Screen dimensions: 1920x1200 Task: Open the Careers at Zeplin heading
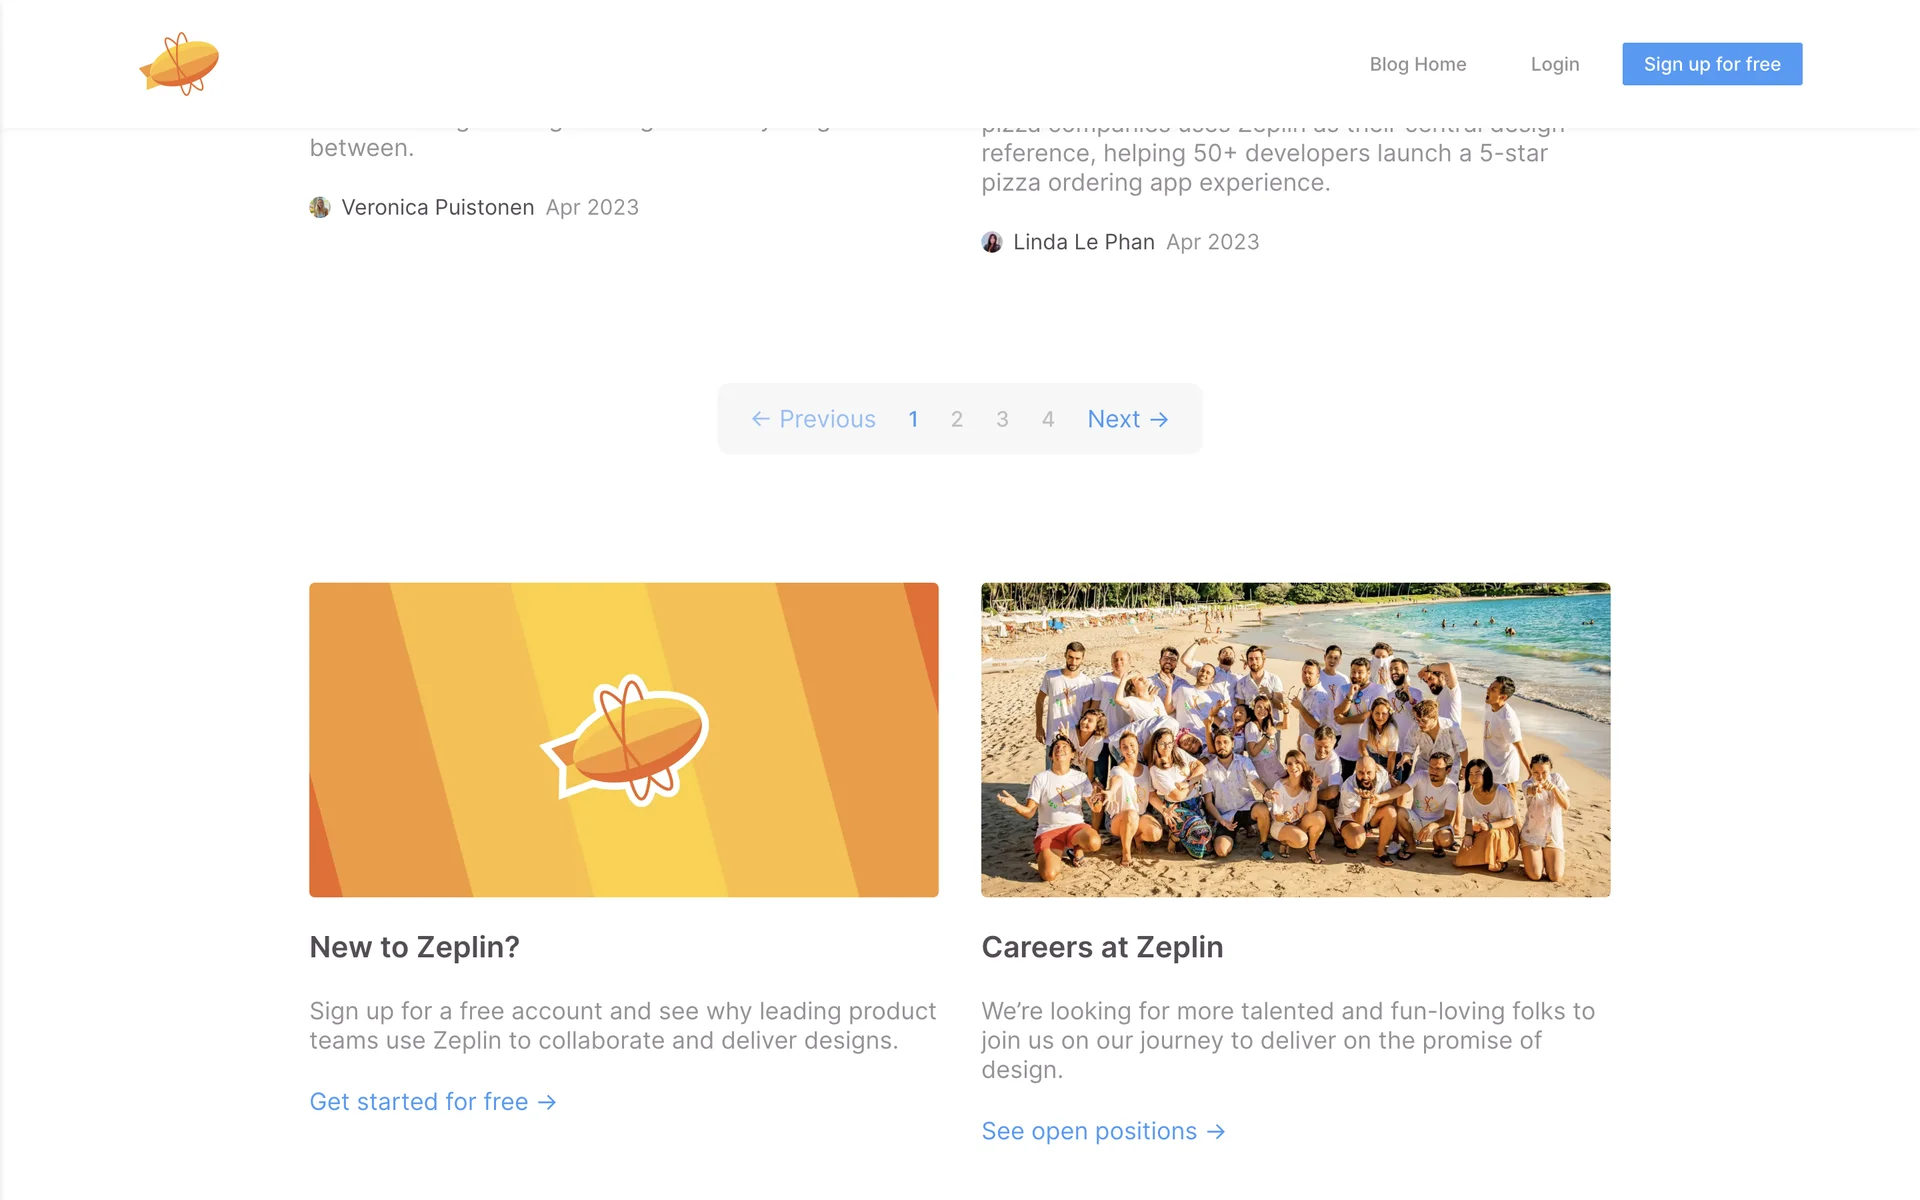point(1102,947)
